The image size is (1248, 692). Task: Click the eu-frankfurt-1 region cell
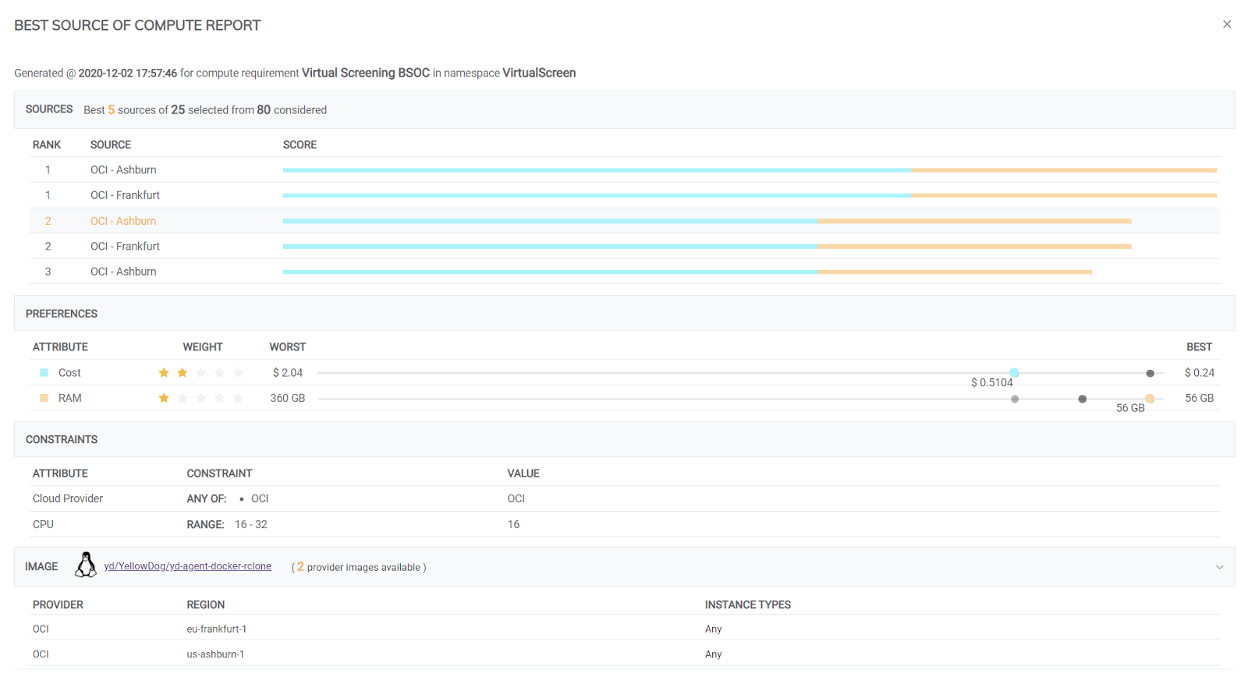pyautogui.click(x=216, y=629)
